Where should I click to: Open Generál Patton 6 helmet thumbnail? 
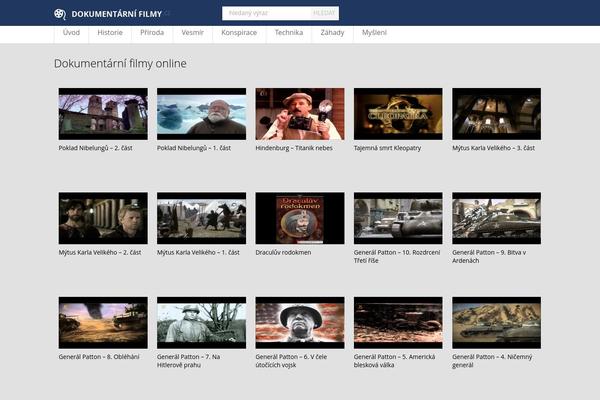coord(300,323)
